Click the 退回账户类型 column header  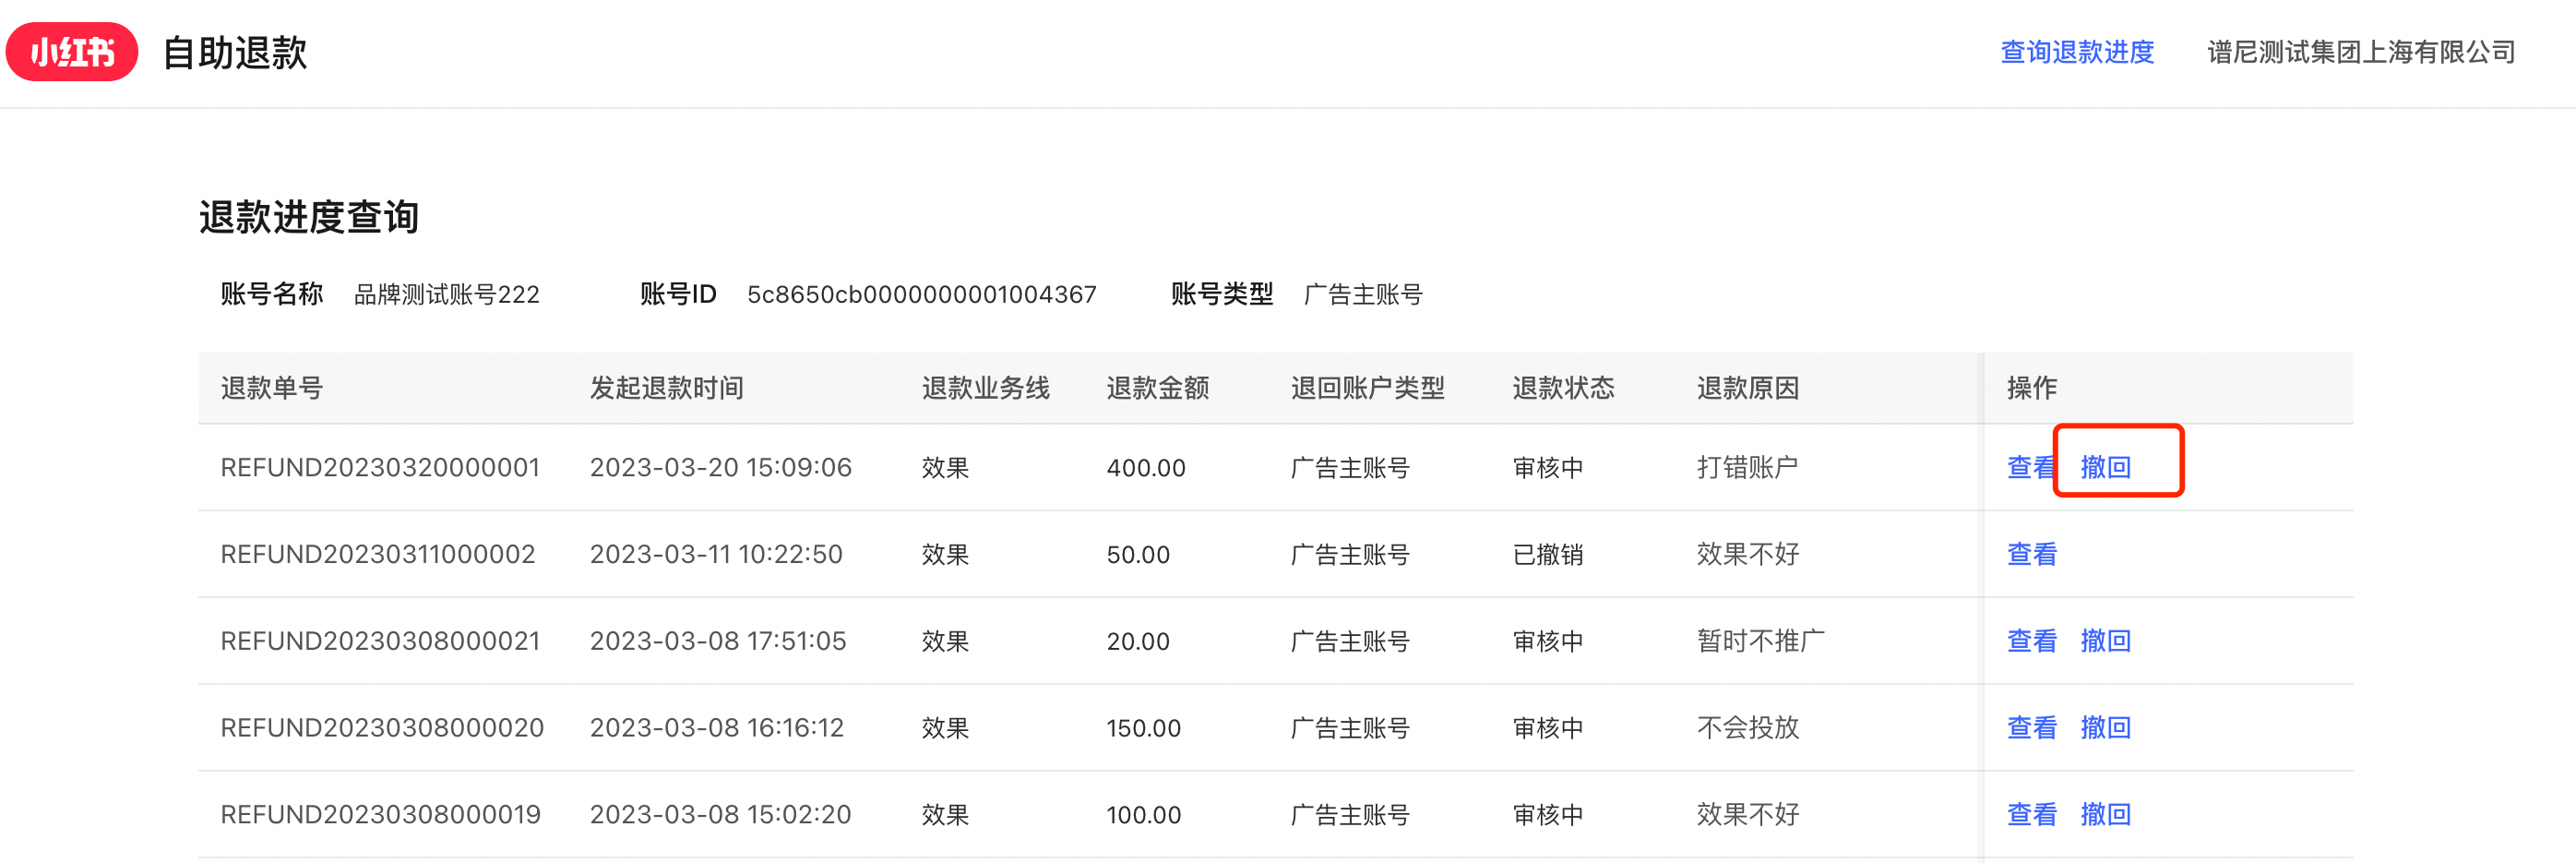pyautogui.click(x=1368, y=388)
